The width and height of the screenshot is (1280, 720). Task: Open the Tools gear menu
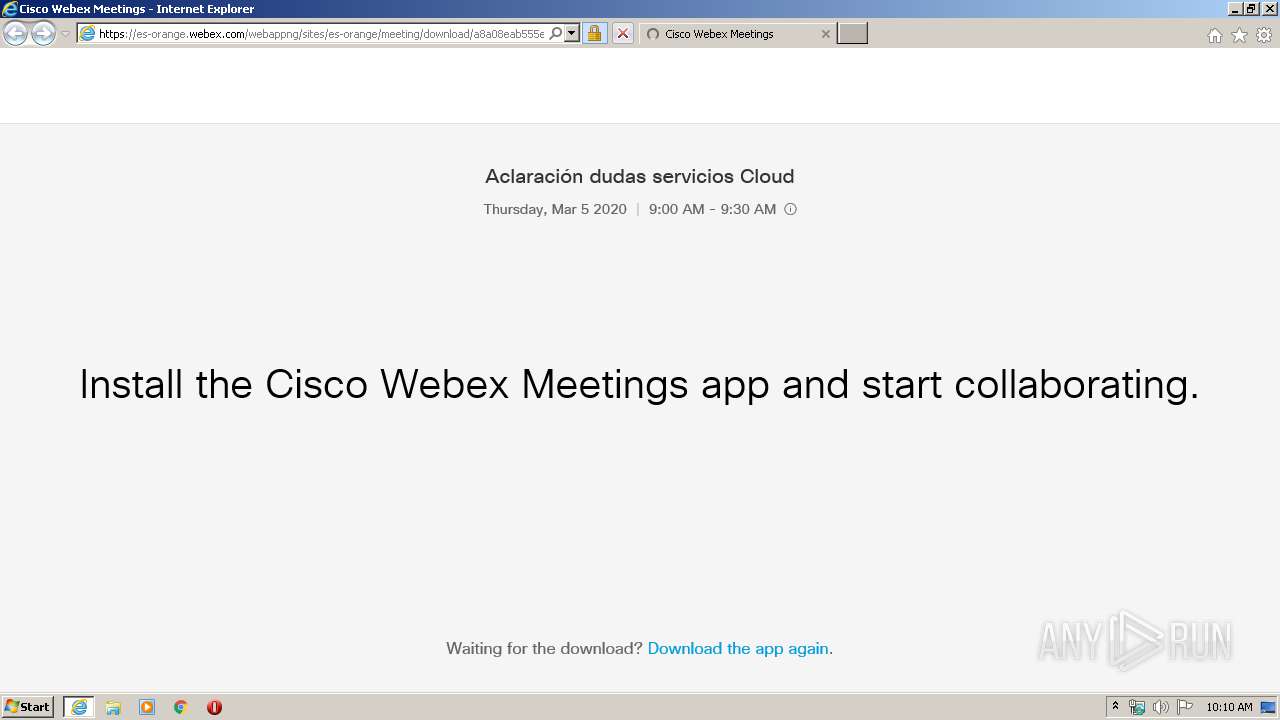[1264, 35]
